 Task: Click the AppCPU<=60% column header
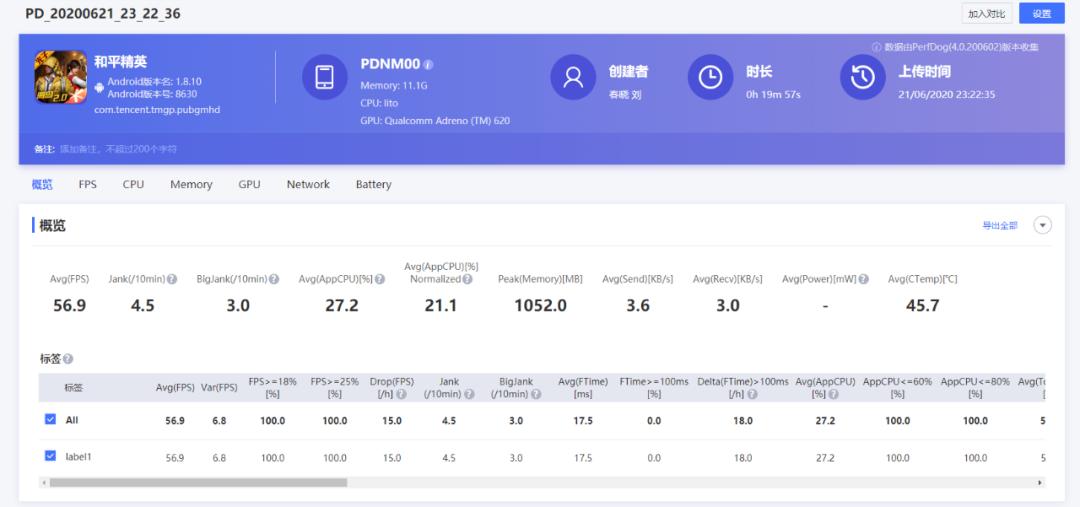(x=897, y=388)
